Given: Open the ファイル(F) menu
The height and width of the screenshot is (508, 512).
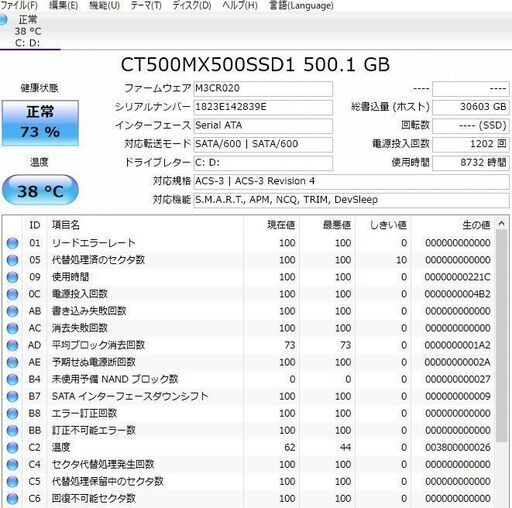Looking at the screenshot, I should click(19, 5).
